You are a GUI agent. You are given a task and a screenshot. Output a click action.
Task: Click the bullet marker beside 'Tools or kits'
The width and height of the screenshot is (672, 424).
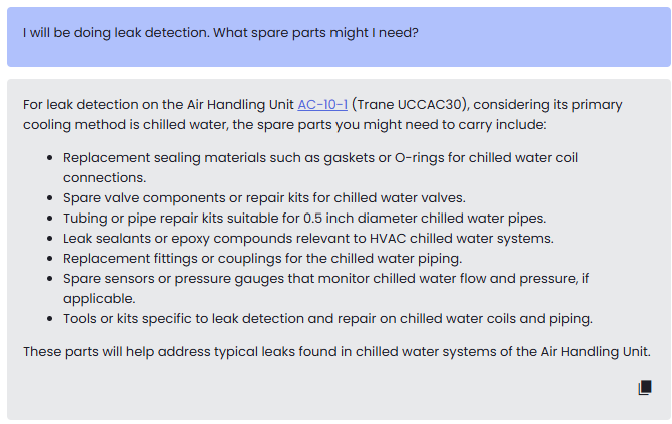pos(50,320)
